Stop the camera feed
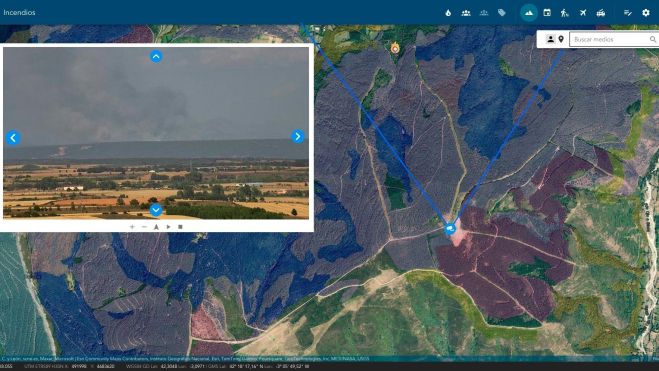Viewport: 659px width, 371px height. click(x=180, y=226)
